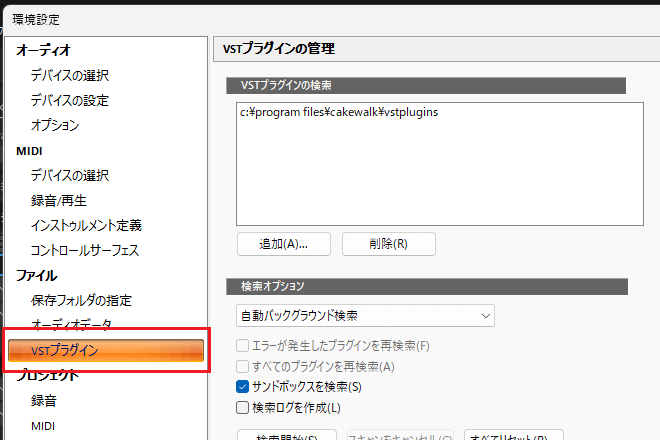The image size is (660, 440).
Task: Go to the 録音/再生 settings
Action: tap(58, 200)
